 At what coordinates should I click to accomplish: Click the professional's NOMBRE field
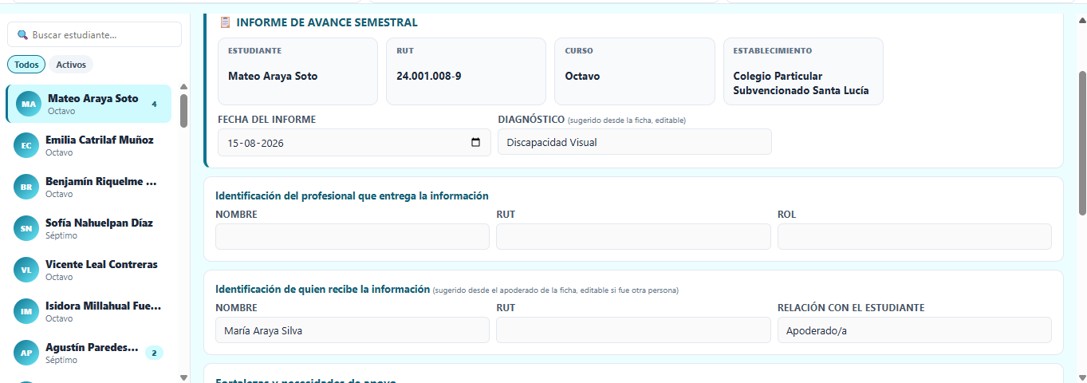coord(352,237)
